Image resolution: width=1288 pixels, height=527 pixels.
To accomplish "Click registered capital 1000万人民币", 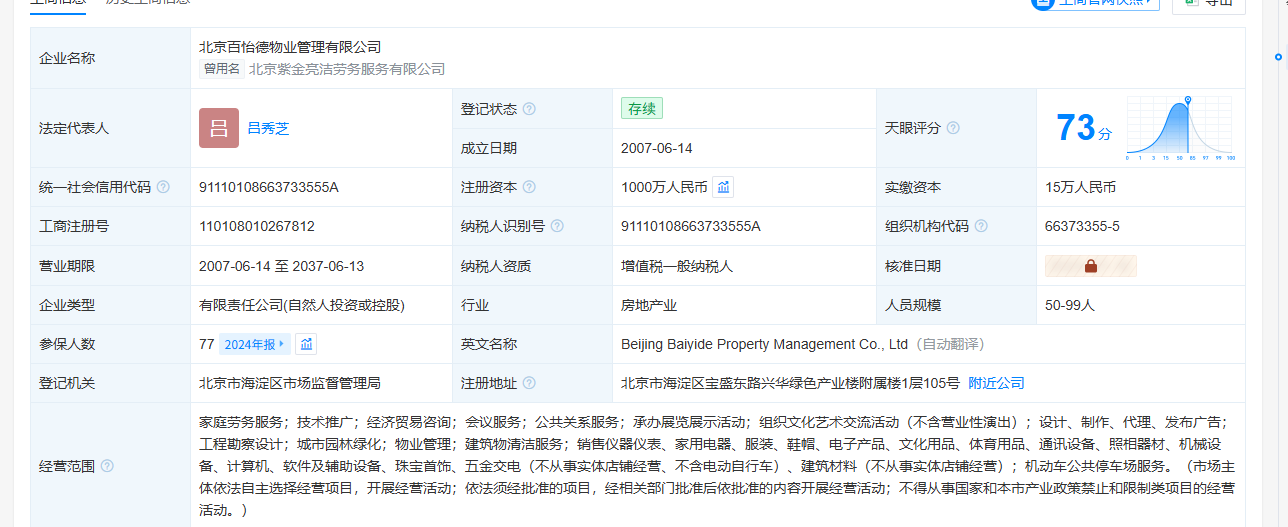I will coord(664,187).
